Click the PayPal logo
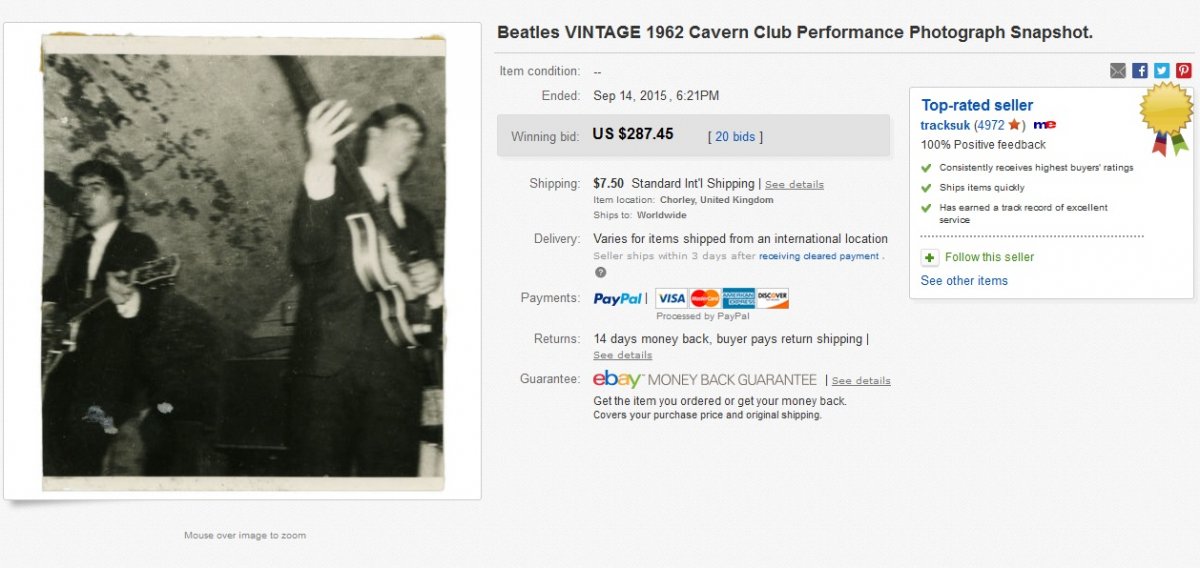This screenshot has height=568, width=1200. pos(618,298)
